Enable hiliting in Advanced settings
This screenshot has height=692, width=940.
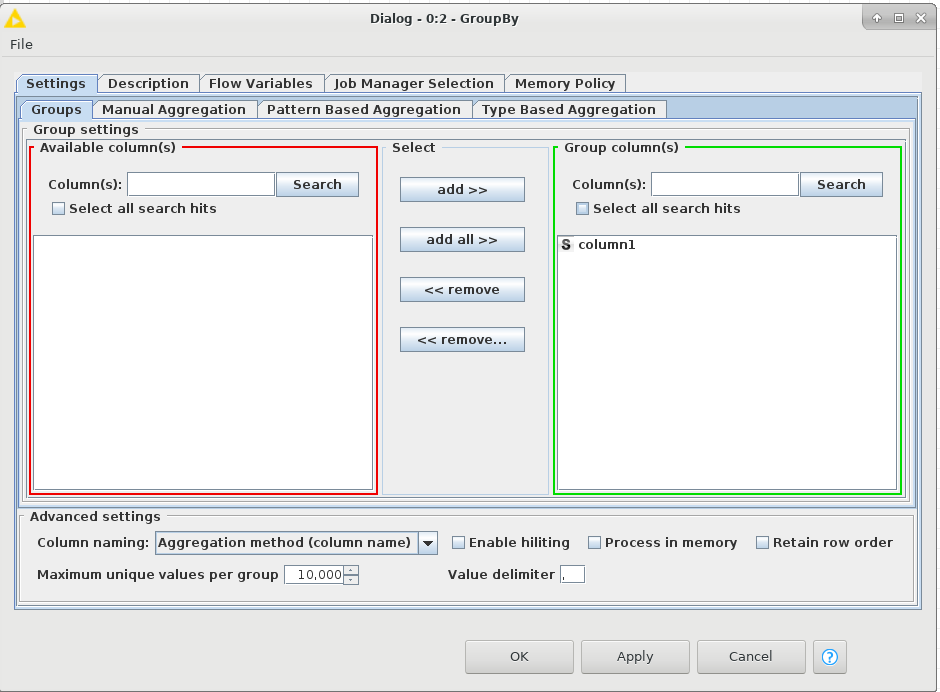[x=458, y=542]
